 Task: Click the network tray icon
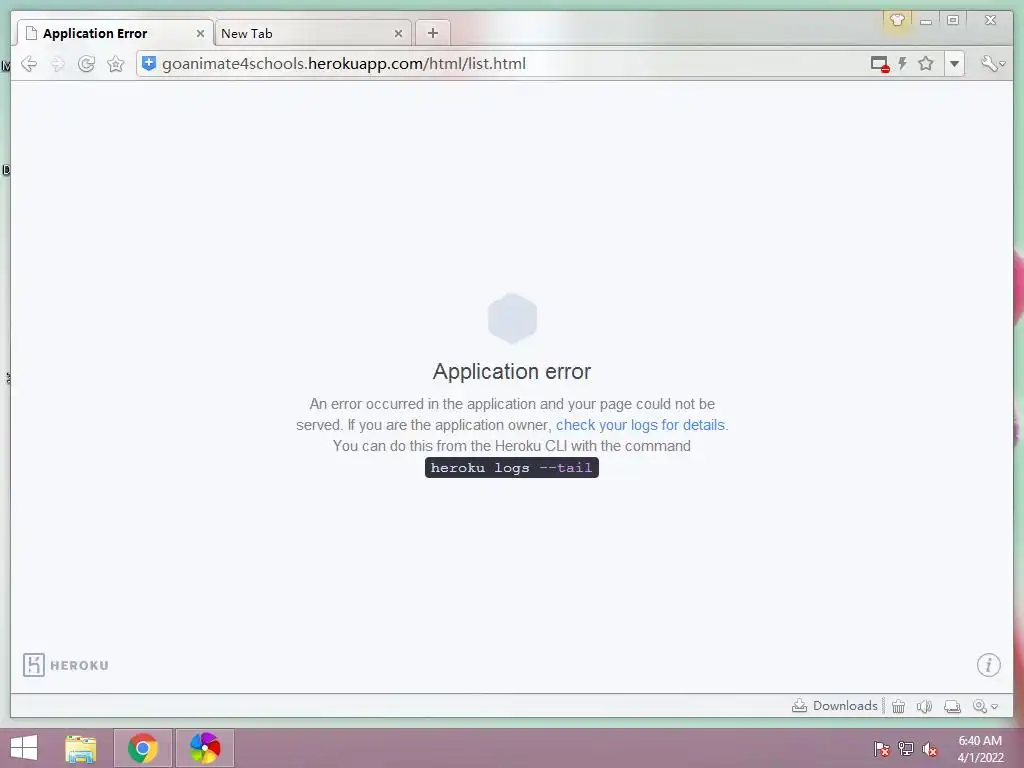coord(906,749)
